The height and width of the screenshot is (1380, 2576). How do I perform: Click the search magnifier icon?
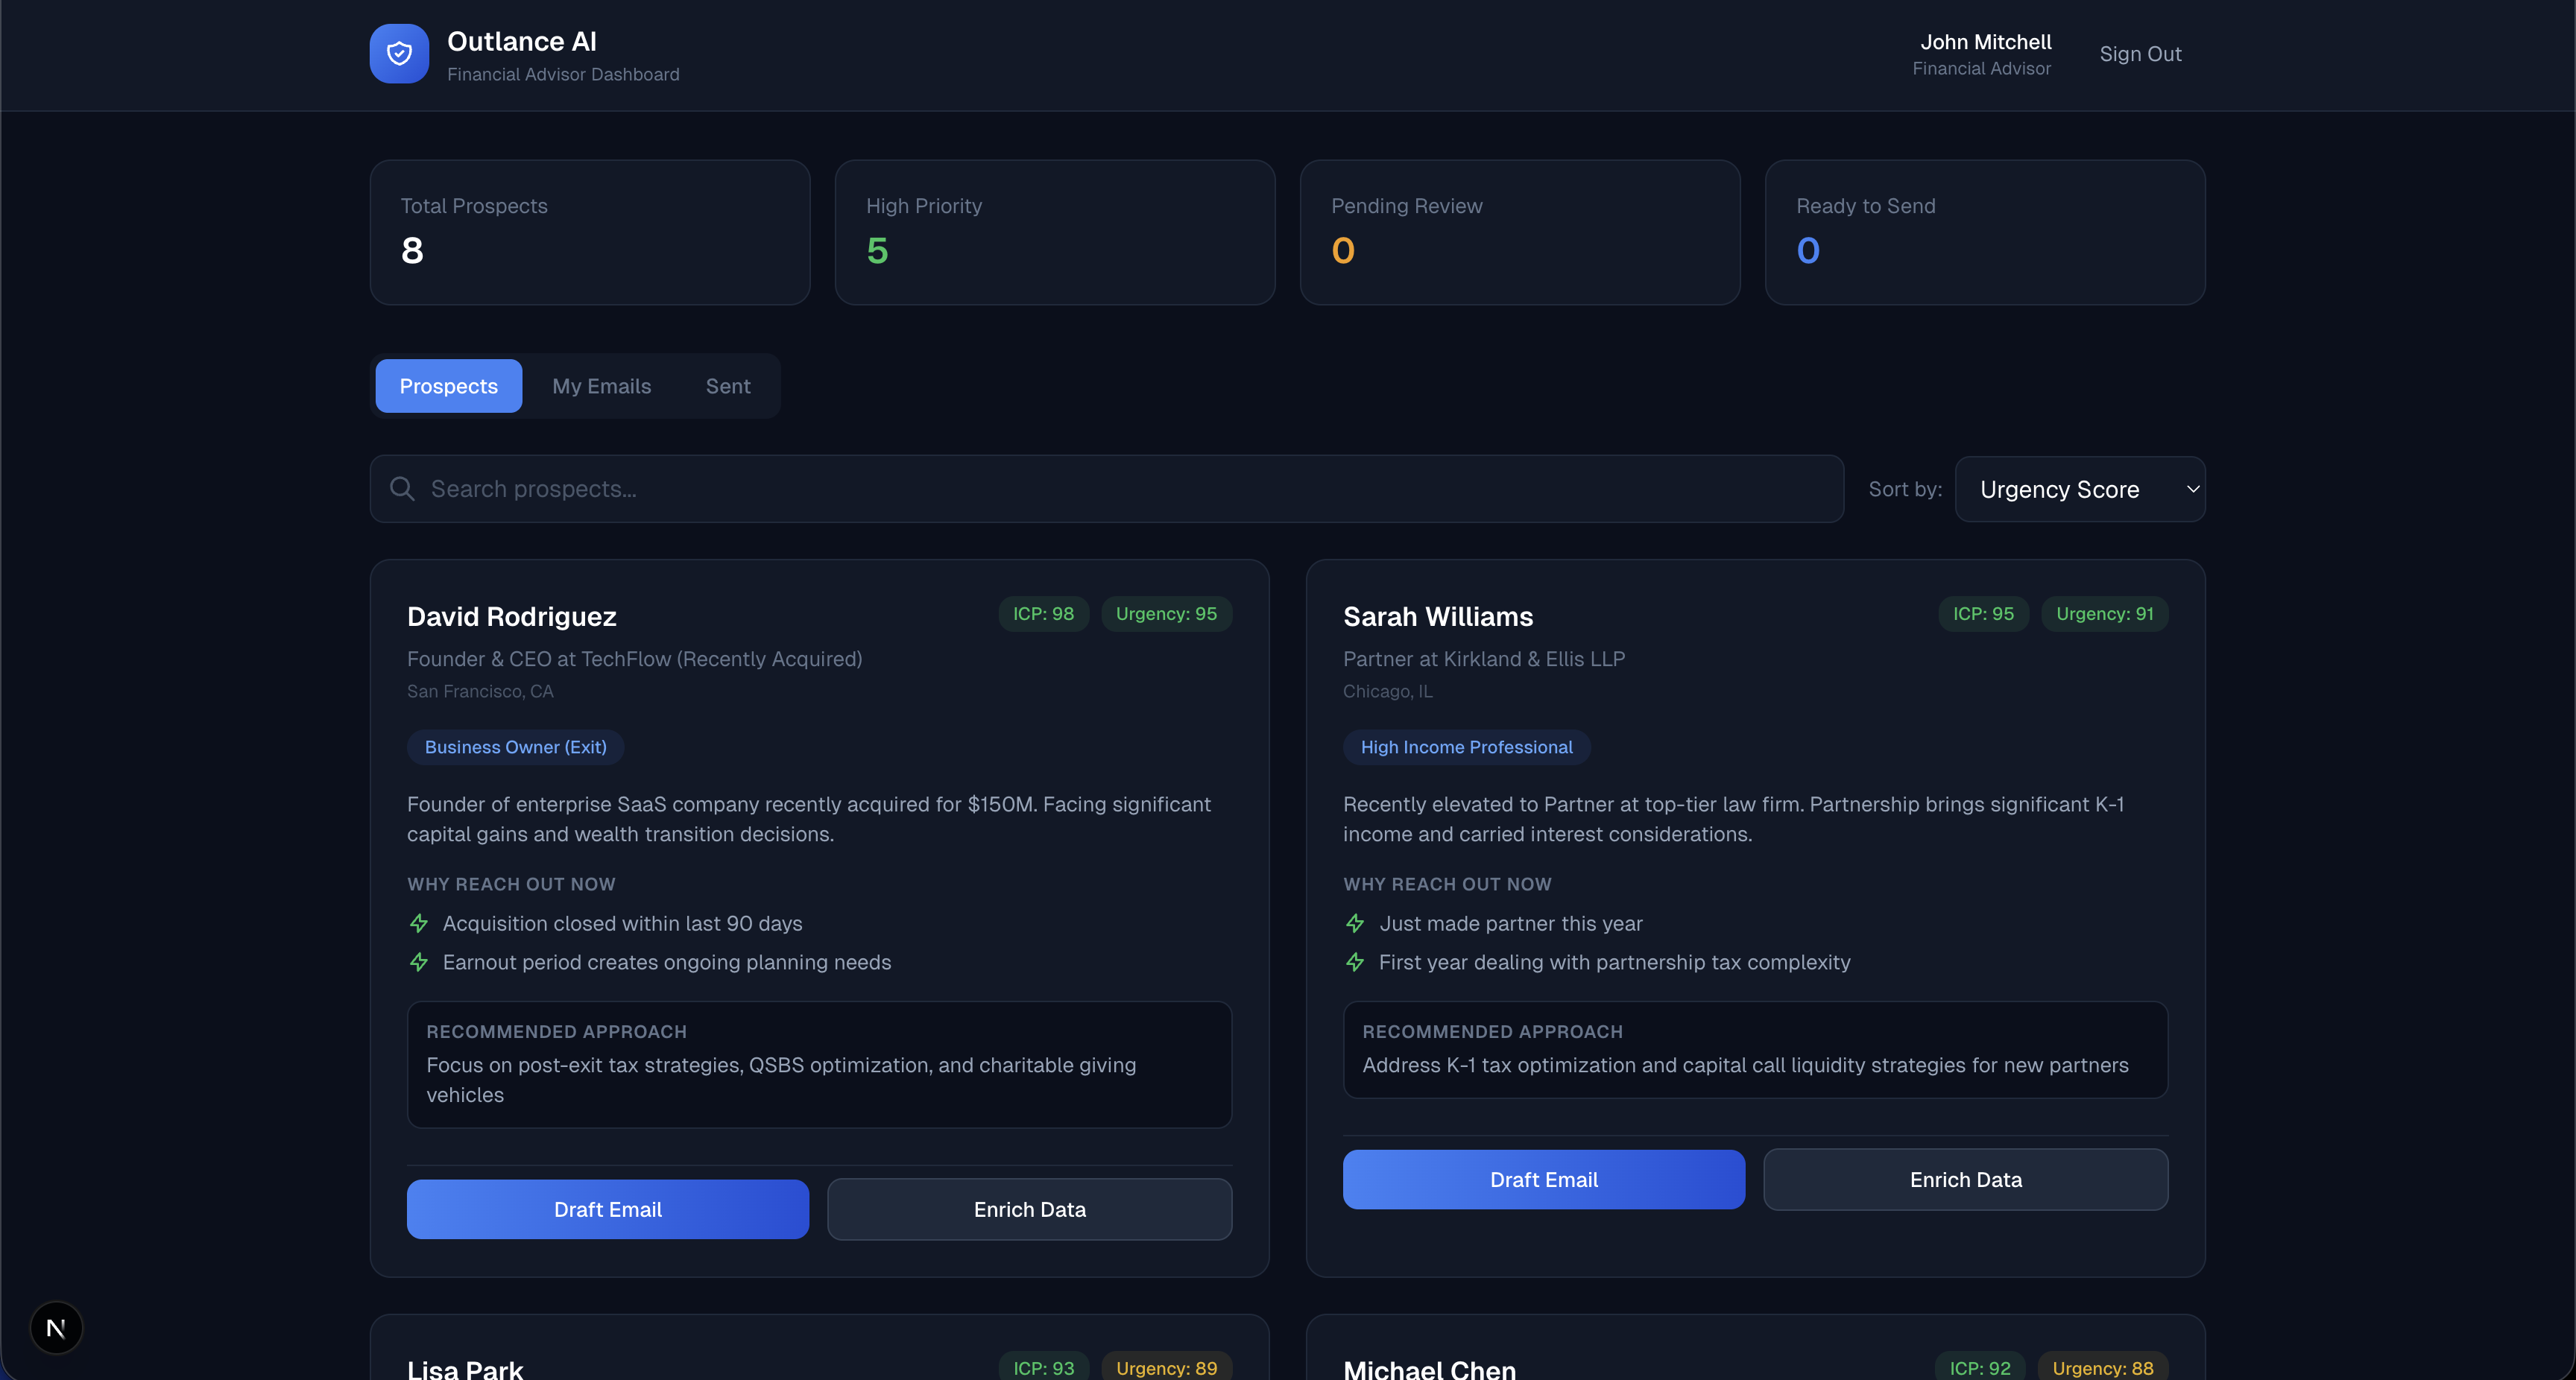click(402, 489)
